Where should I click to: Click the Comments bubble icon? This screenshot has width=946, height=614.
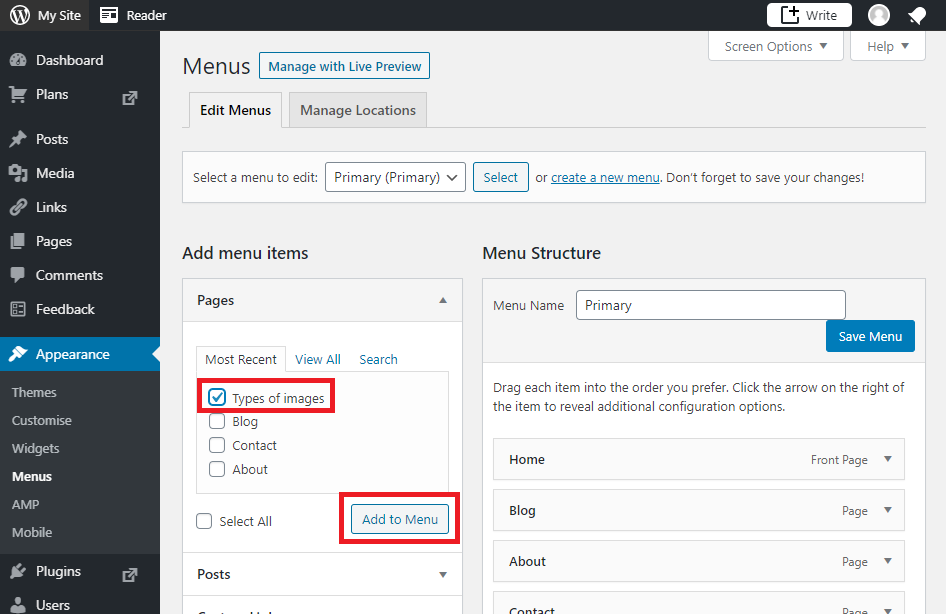pyautogui.click(x=18, y=275)
